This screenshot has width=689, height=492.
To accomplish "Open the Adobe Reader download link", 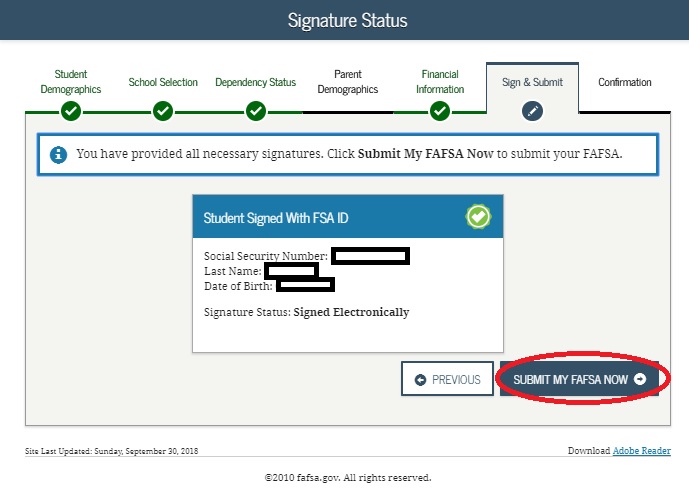I will [x=642, y=451].
